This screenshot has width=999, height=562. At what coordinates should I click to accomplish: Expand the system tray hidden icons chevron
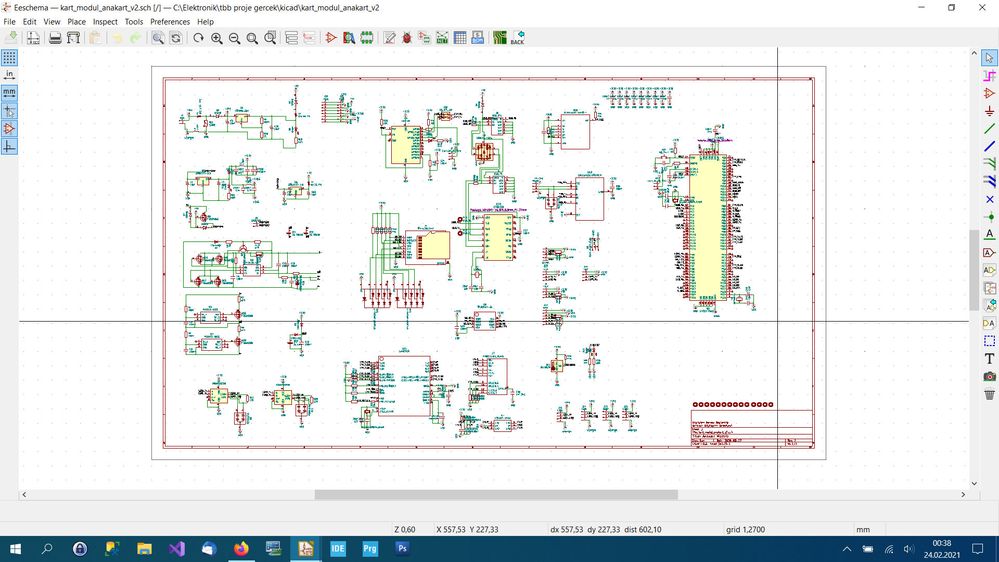tap(847, 549)
